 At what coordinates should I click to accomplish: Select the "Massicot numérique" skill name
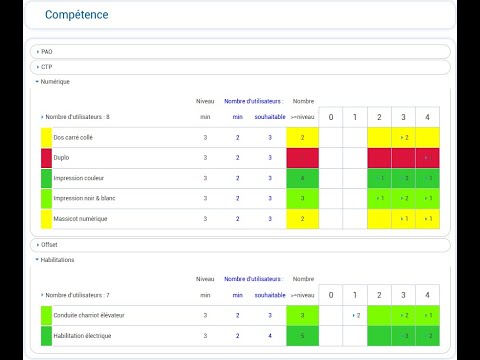click(x=80, y=219)
